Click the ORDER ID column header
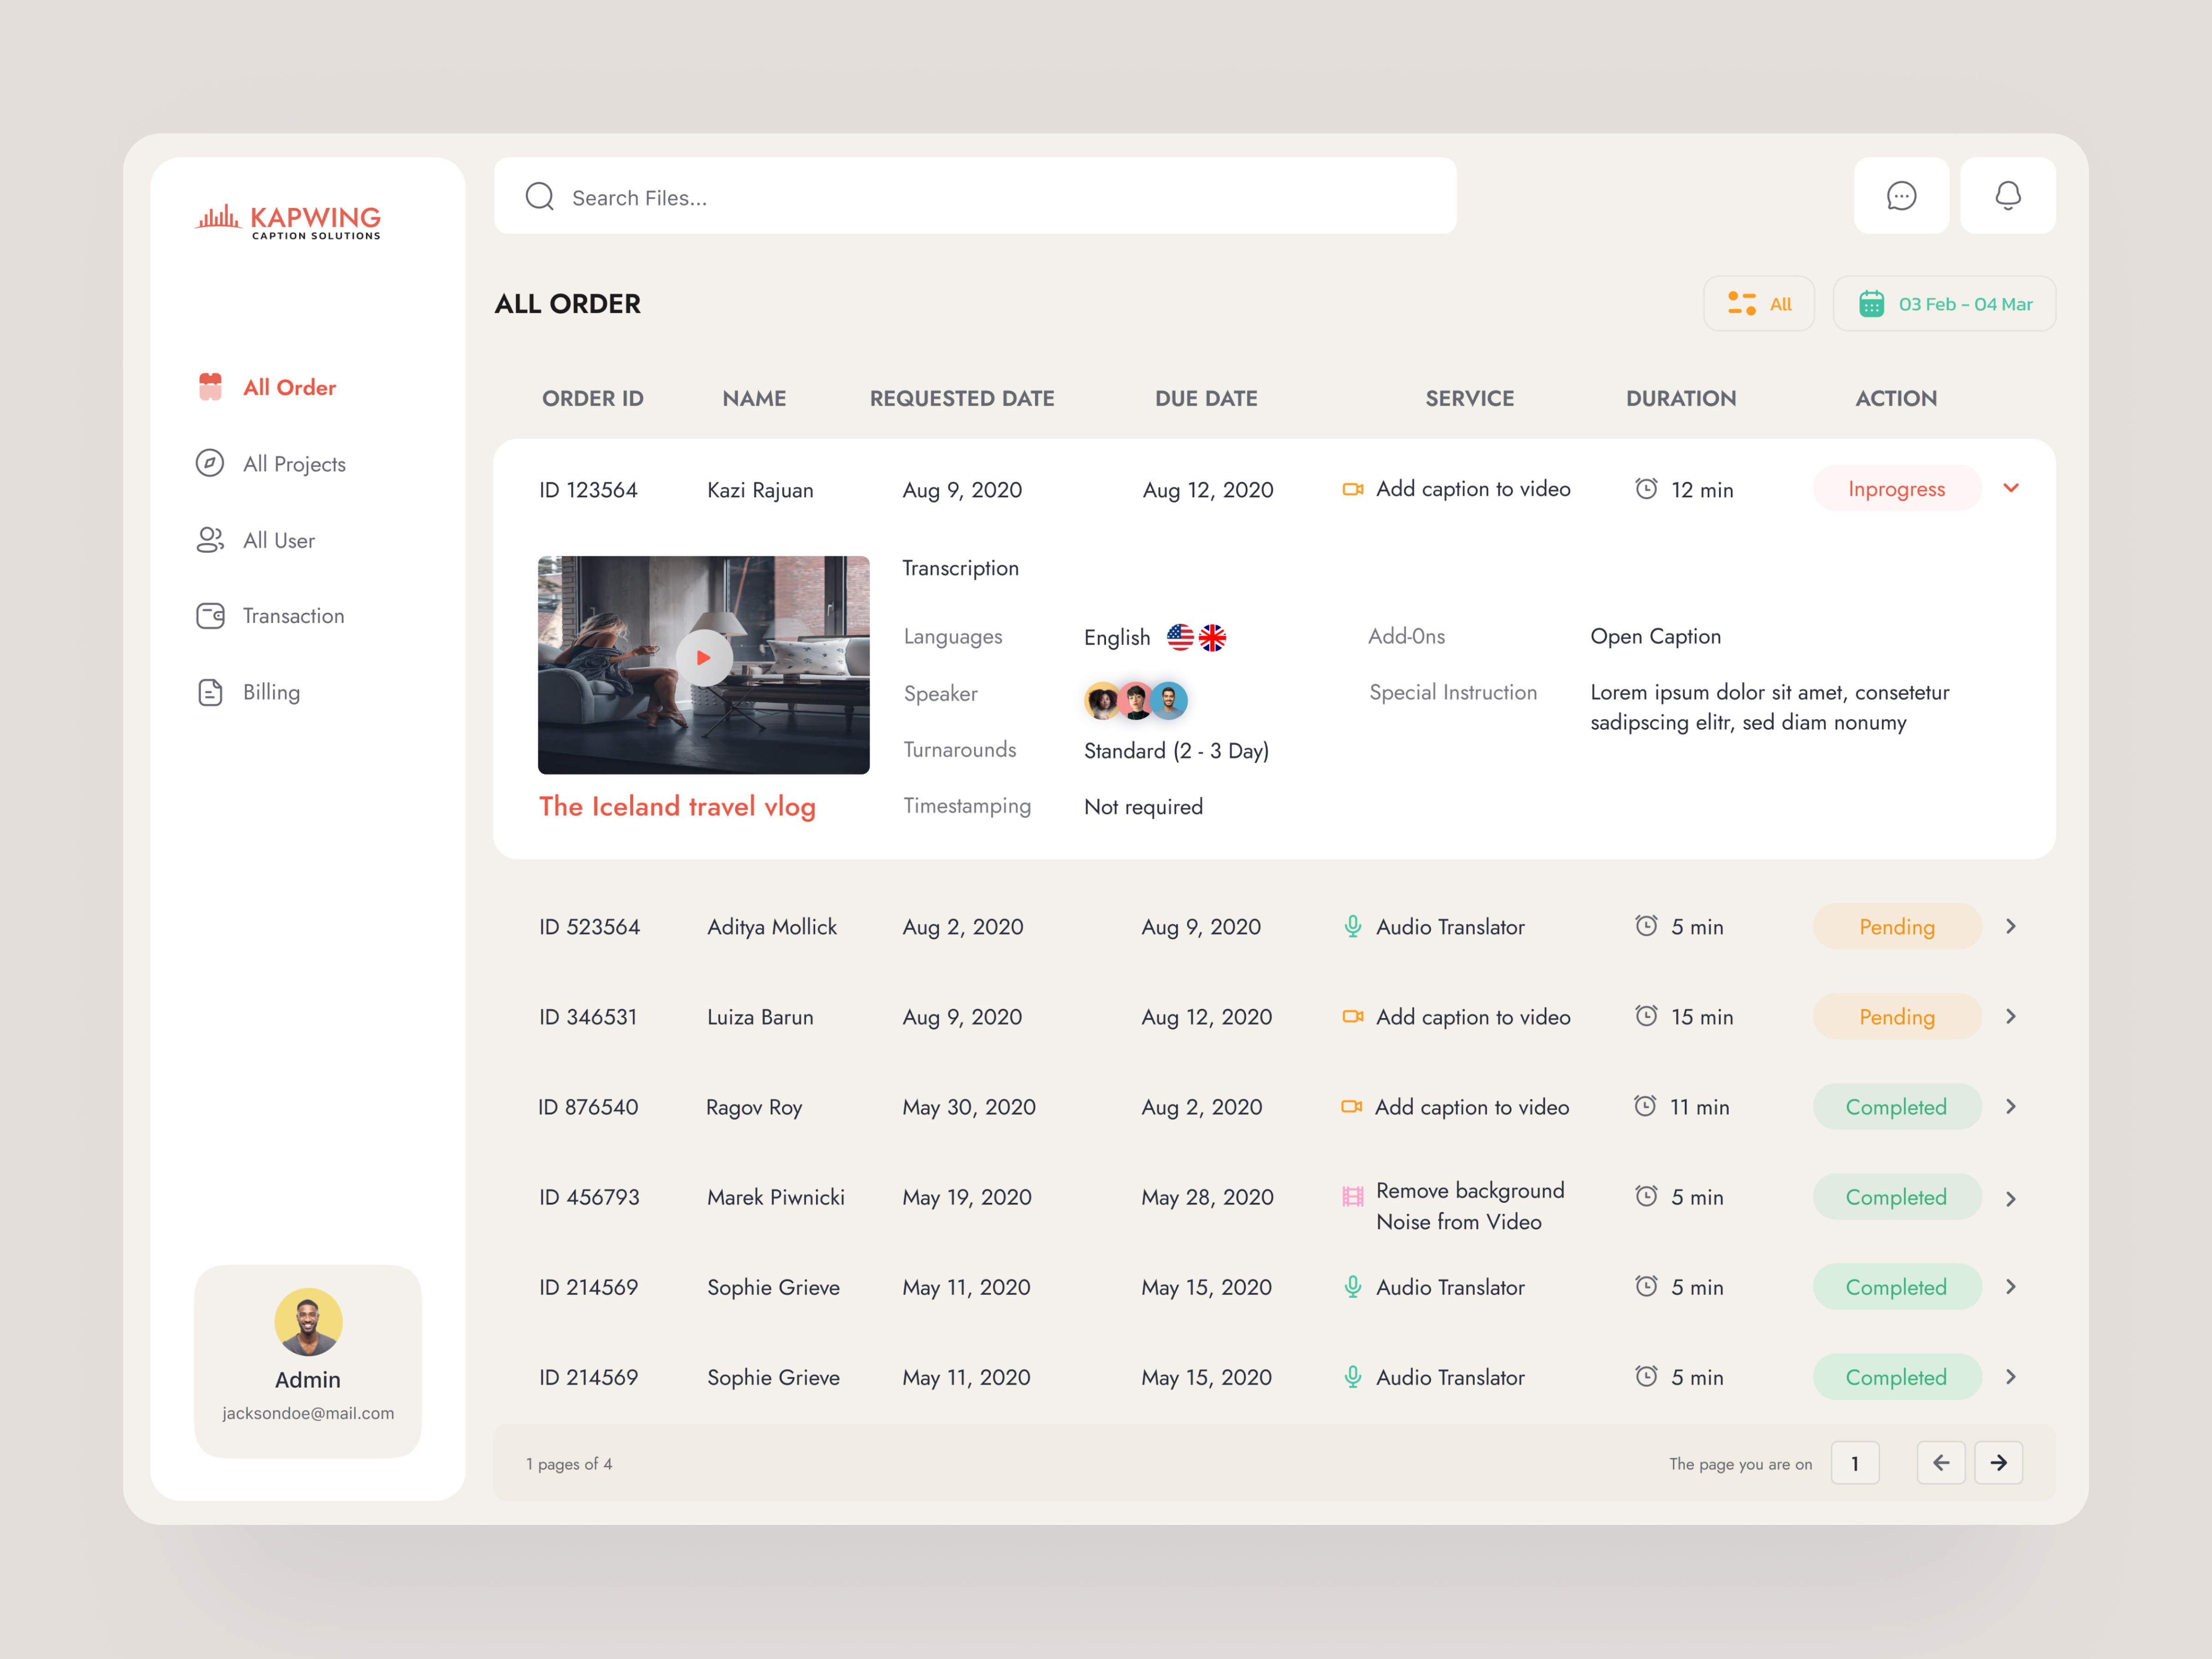 pyautogui.click(x=593, y=398)
